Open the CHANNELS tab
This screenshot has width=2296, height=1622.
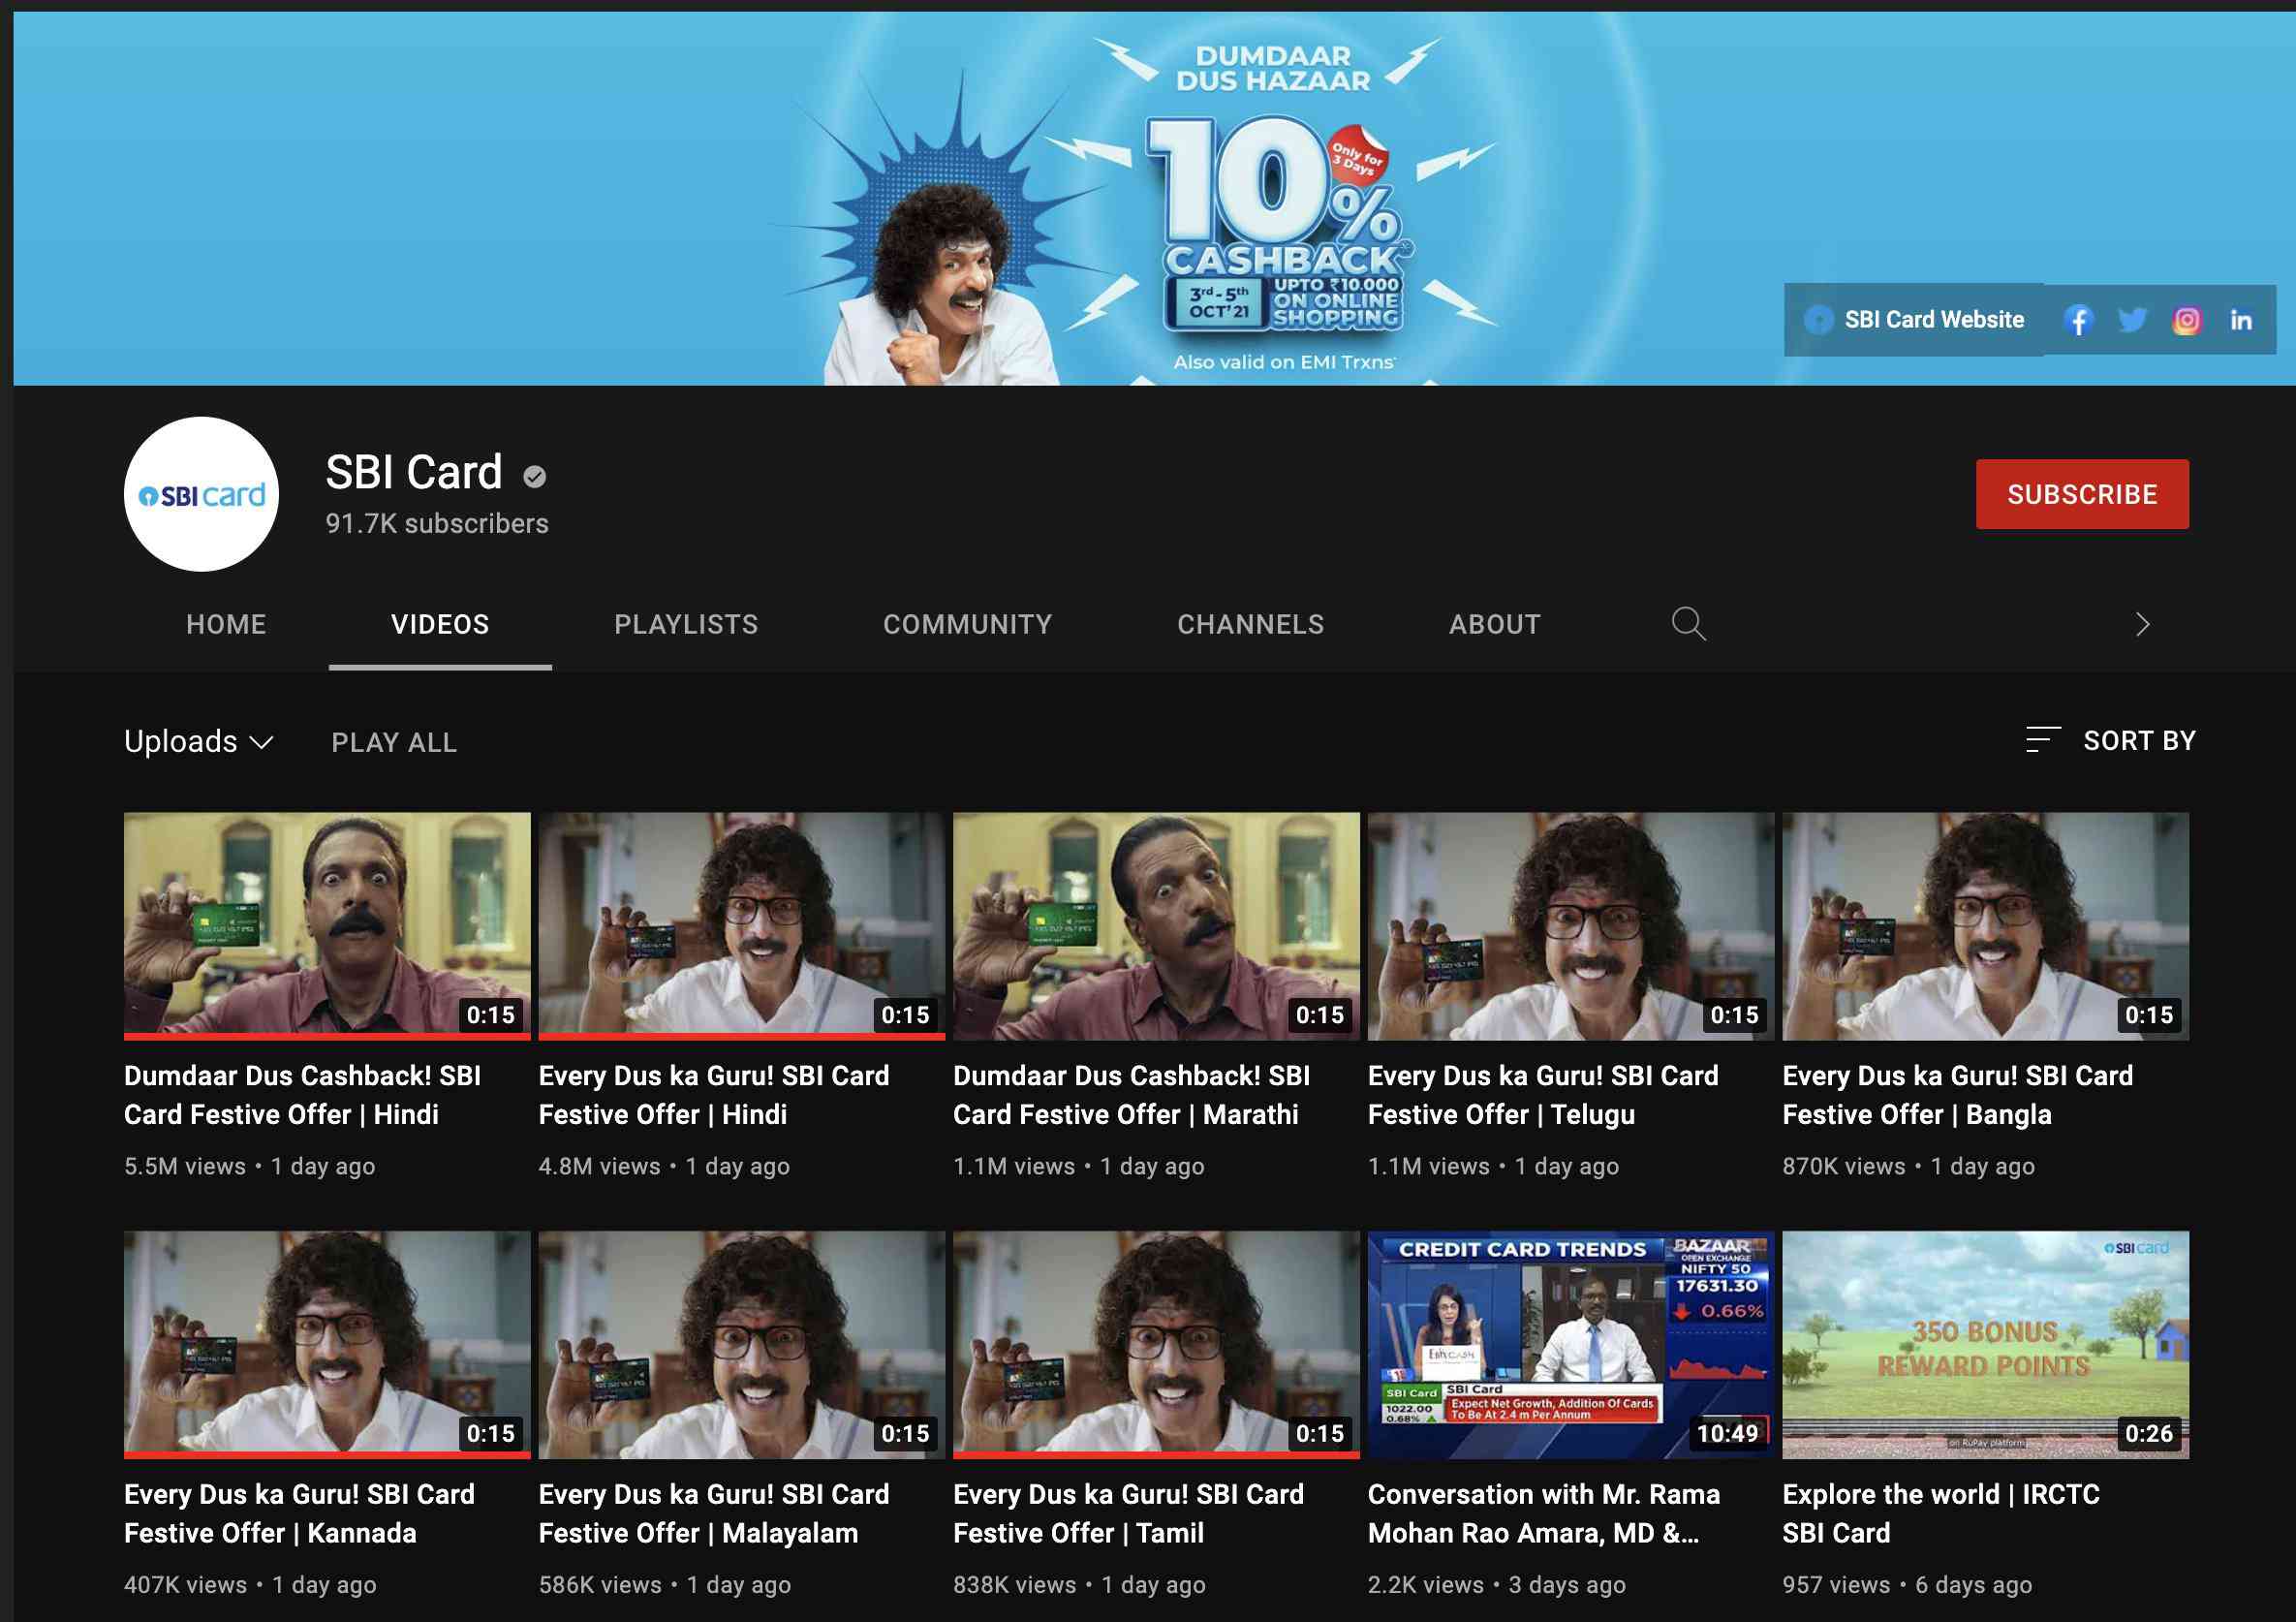pos(1250,624)
